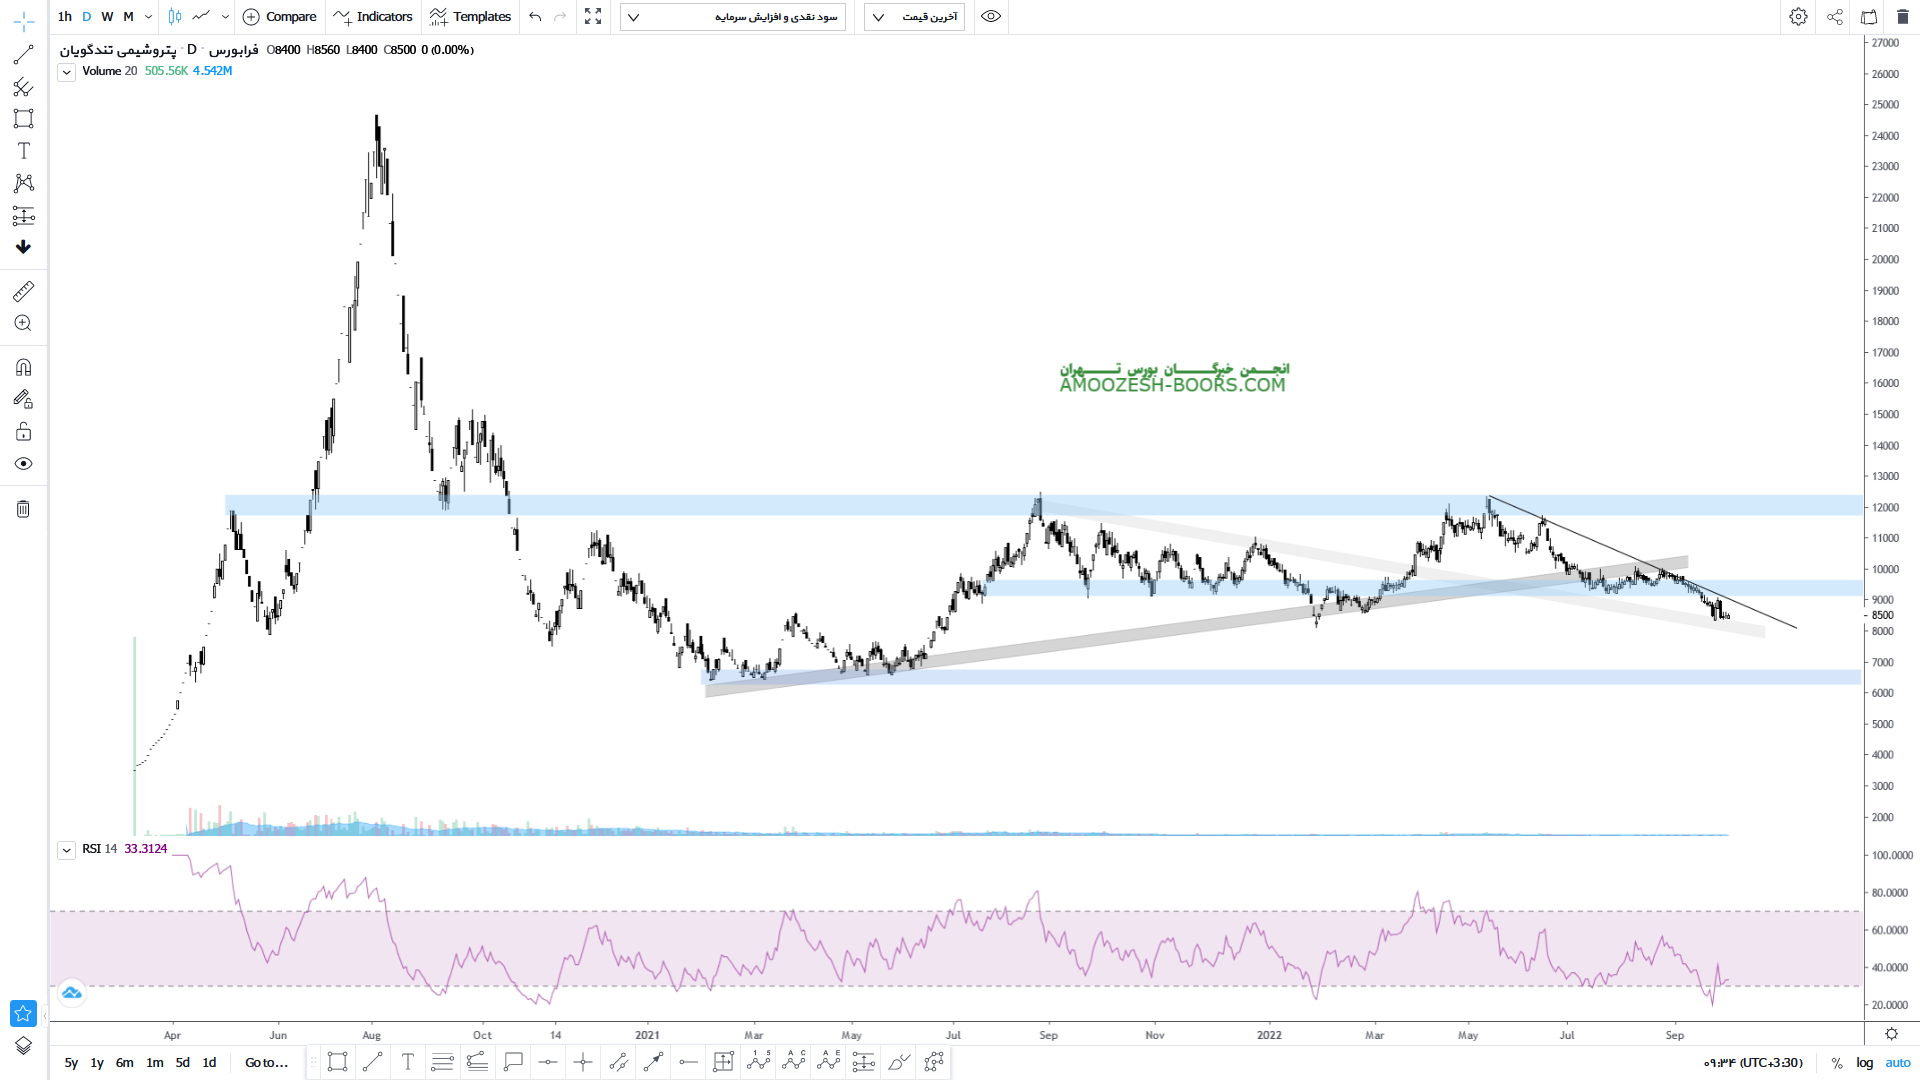
Task: Open chart settings gear icon
Action: pyautogui.click(x=1798, y=17)
